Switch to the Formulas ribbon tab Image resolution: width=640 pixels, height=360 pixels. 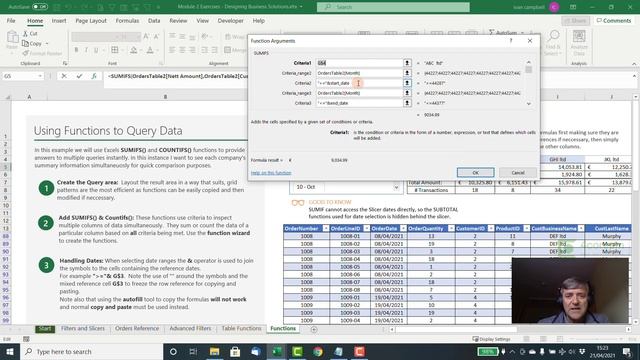click(x=127, y=20)
